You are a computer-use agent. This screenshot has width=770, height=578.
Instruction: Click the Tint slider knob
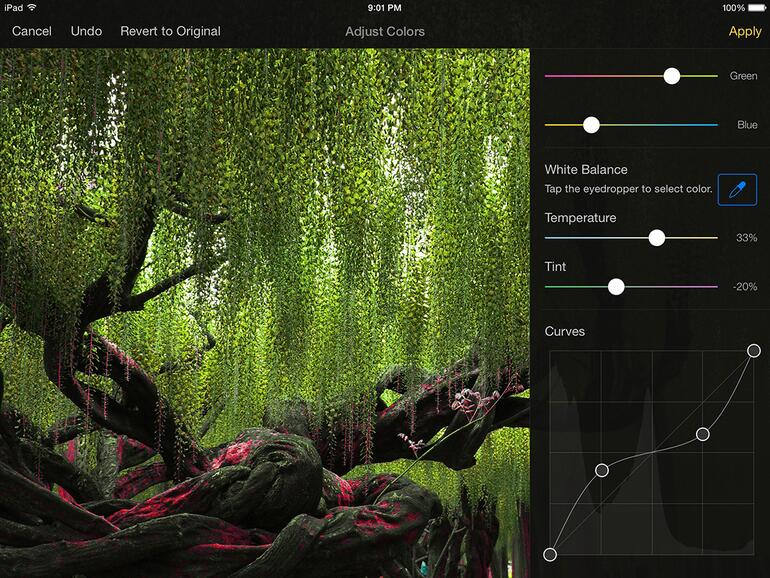(616, 287)
